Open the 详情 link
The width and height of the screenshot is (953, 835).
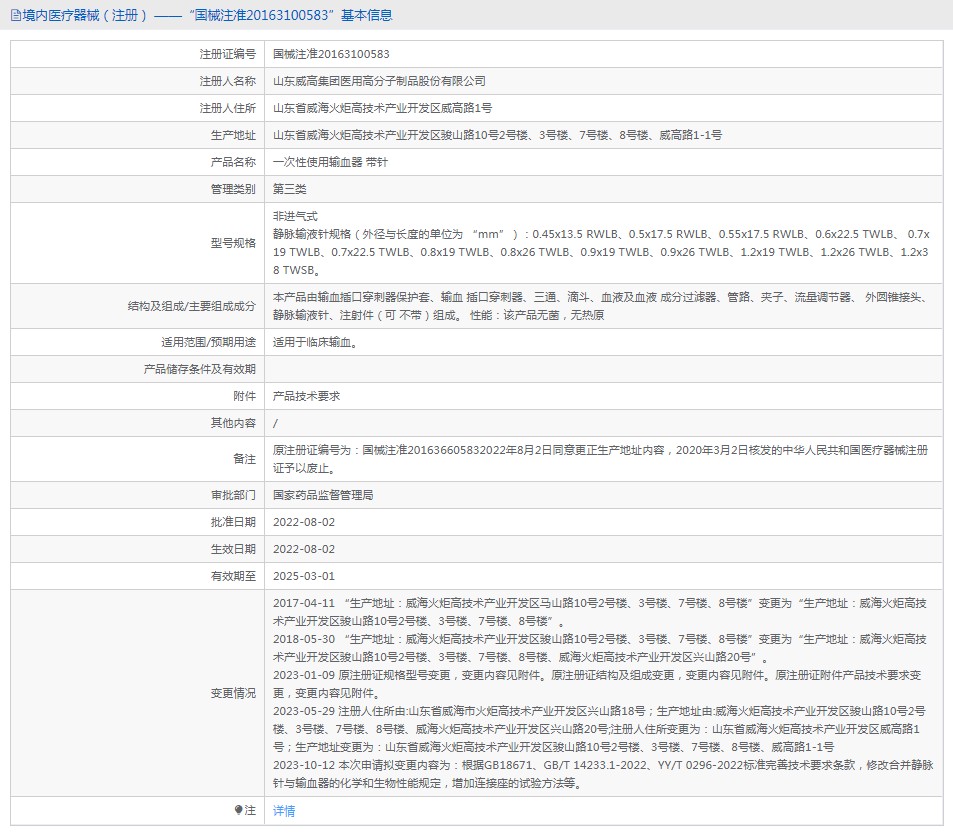point(284,811)
